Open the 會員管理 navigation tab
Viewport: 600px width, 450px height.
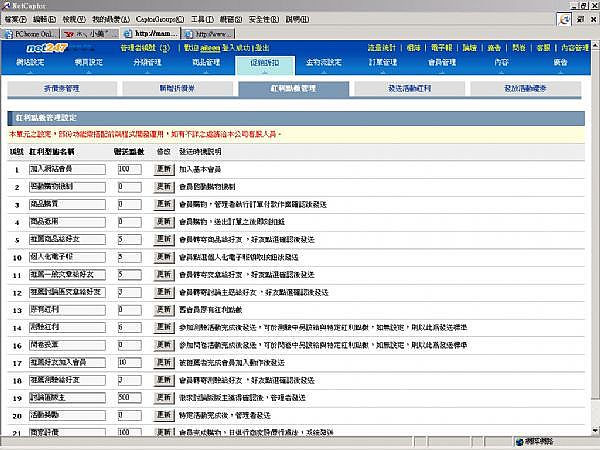pyautogui.click(x=443, y=62)
